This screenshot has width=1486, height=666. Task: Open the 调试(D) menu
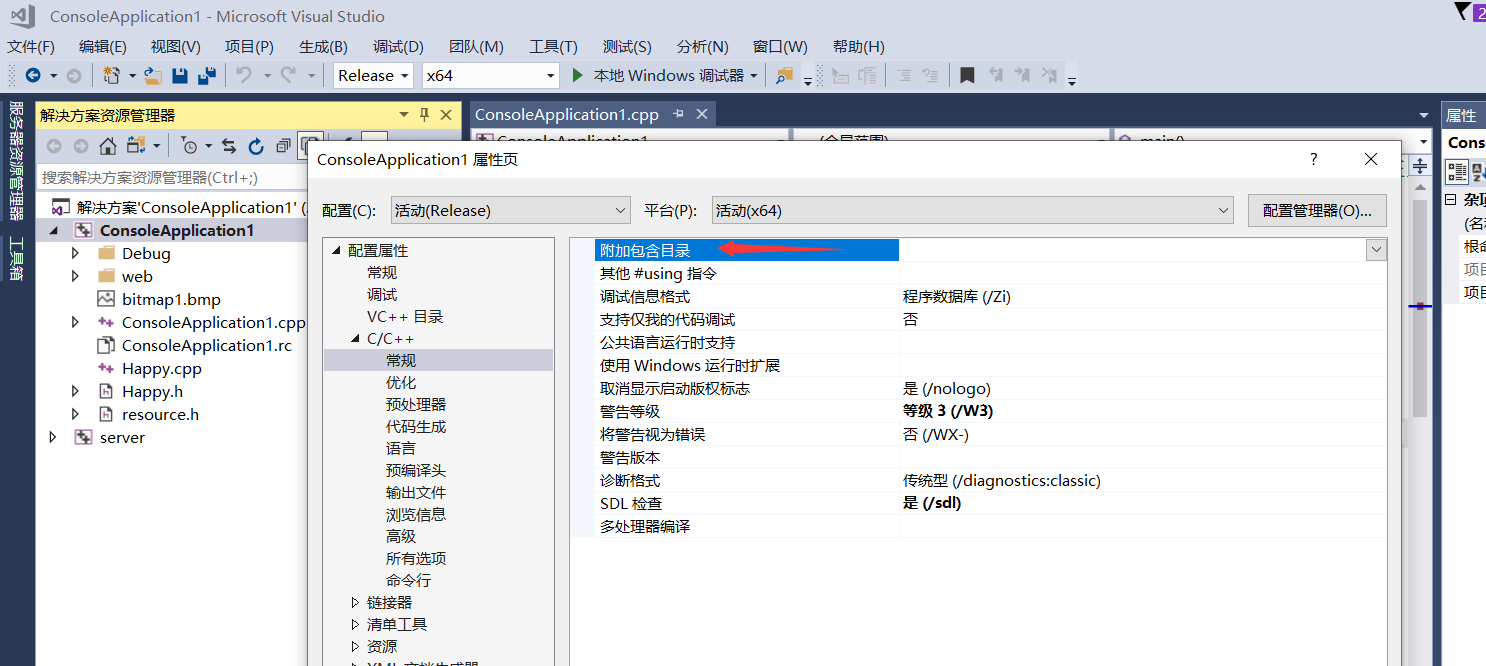tap(398, 47)
